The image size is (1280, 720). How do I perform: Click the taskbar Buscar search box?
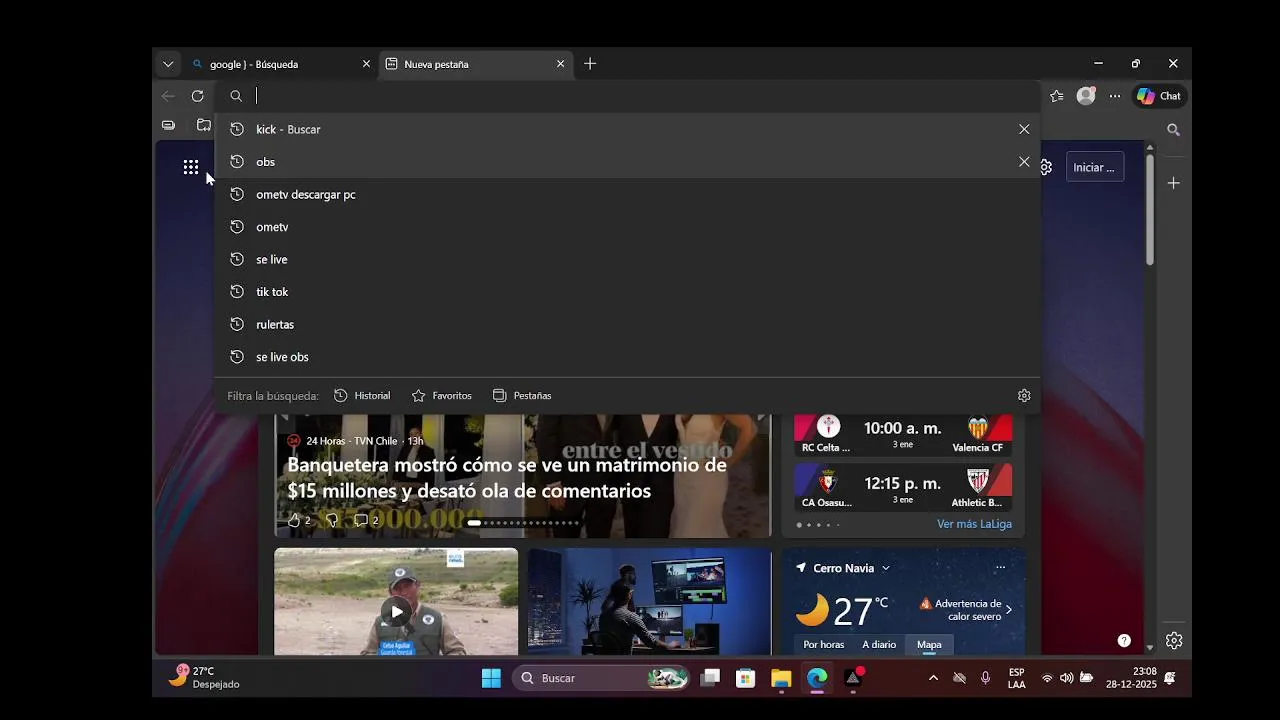click(603, 678)
